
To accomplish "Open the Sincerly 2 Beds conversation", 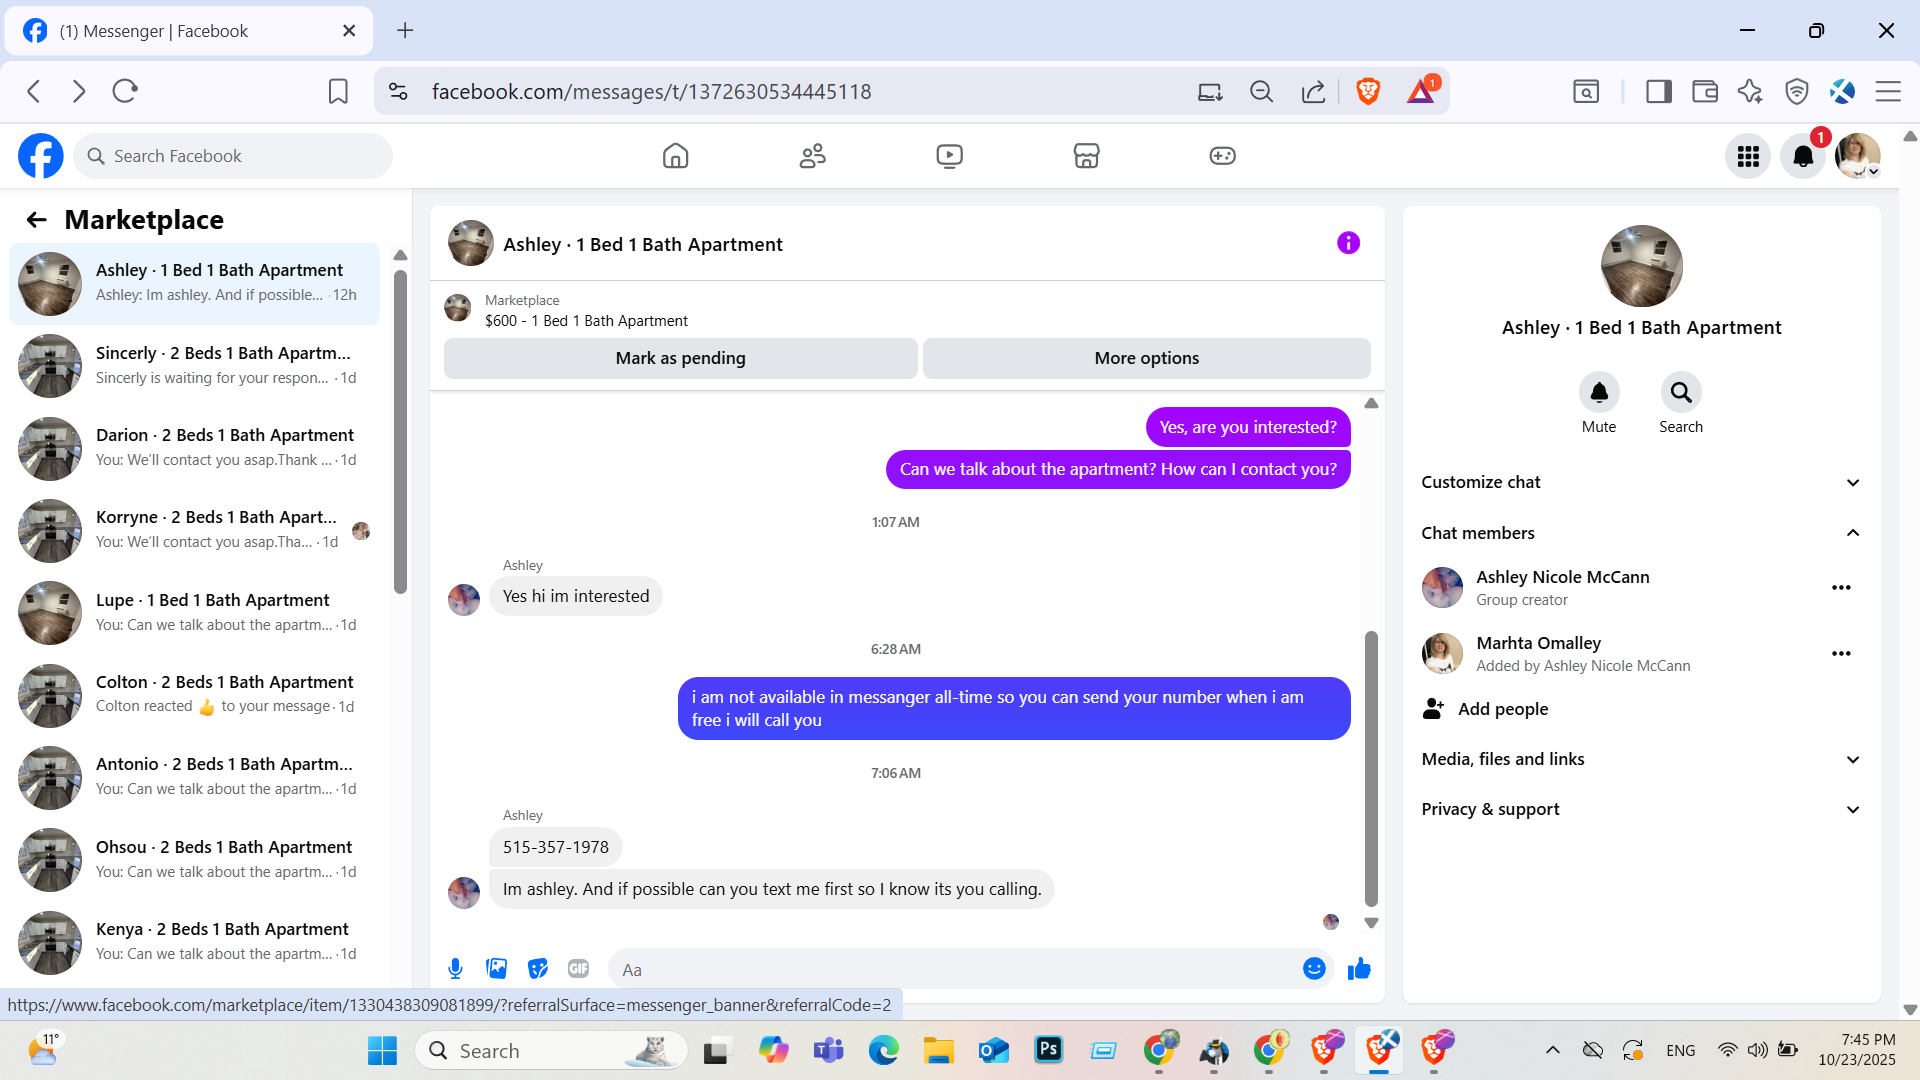I will point(200,365).
